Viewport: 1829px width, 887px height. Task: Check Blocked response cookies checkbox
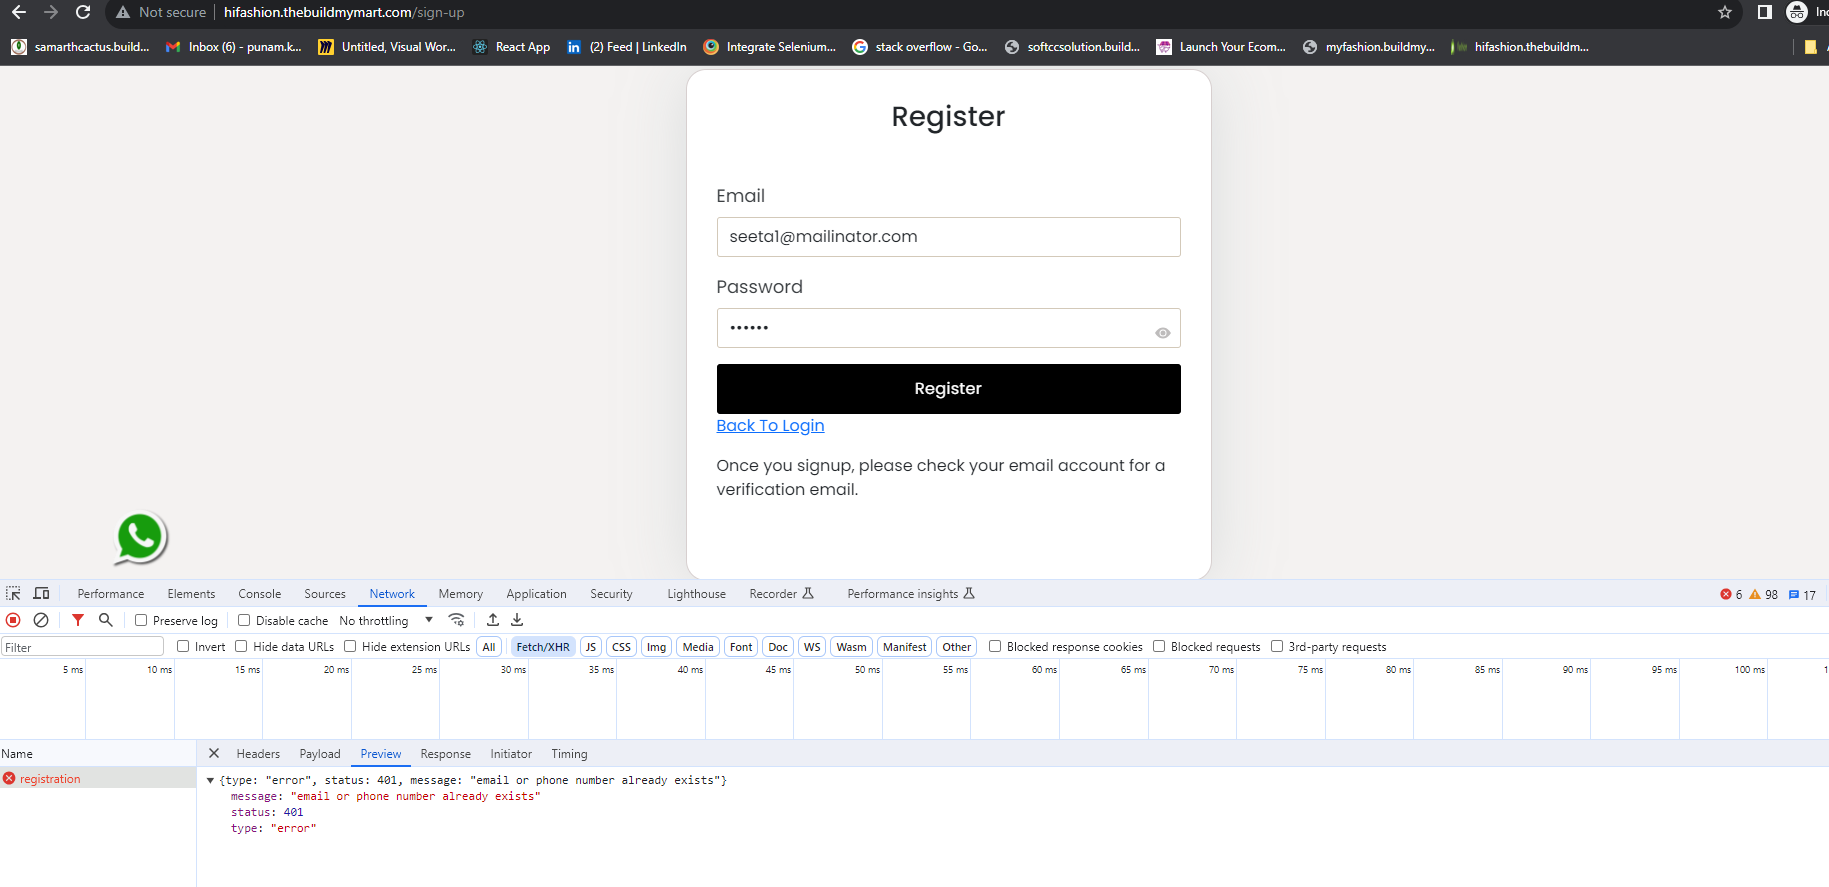[x=995, y=646]
